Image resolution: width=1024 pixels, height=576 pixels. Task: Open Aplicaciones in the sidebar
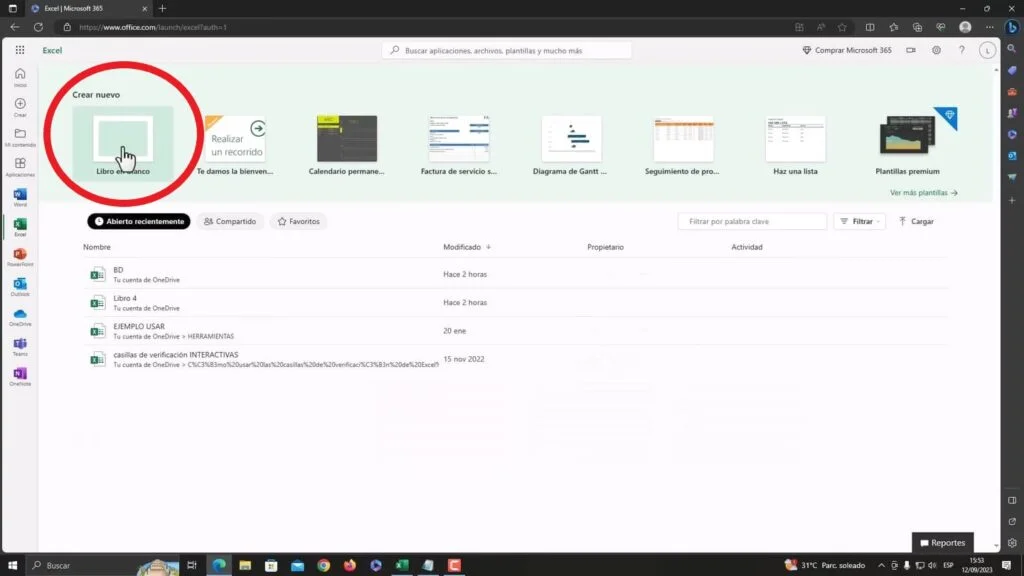(x=20, y=167)
